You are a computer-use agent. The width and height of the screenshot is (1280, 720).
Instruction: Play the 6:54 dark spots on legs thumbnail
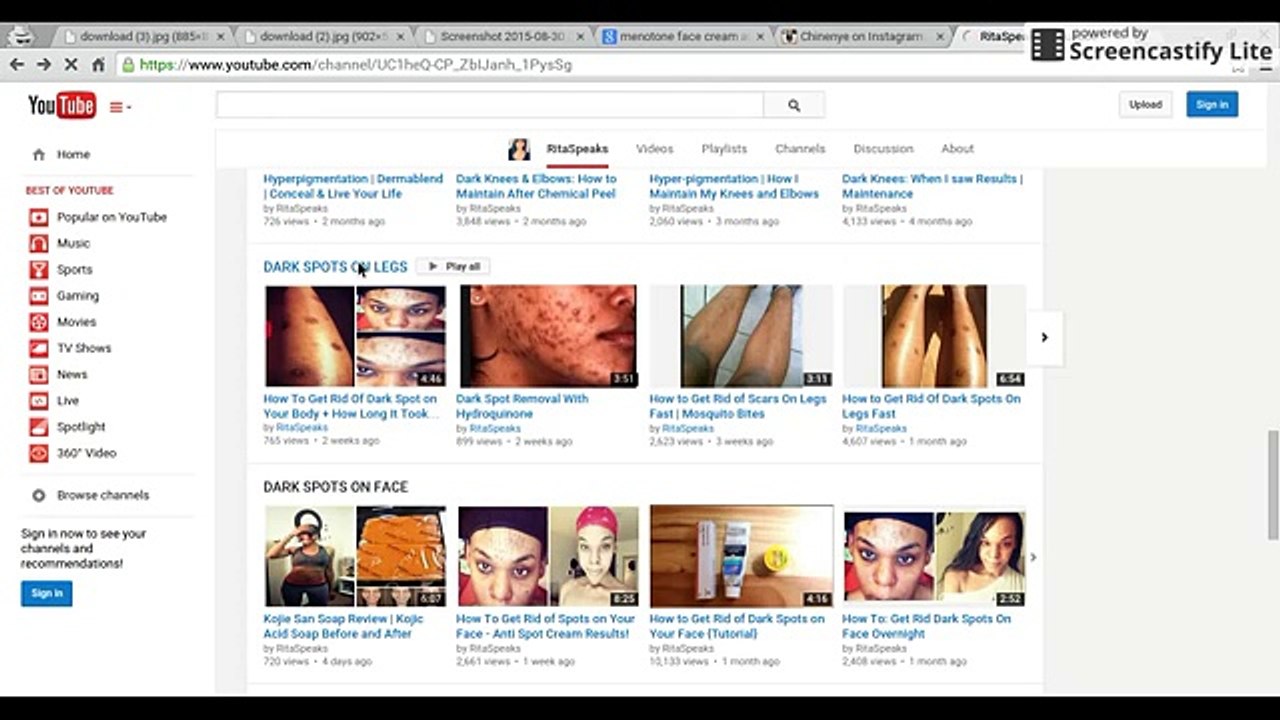(x=934, y=337)
